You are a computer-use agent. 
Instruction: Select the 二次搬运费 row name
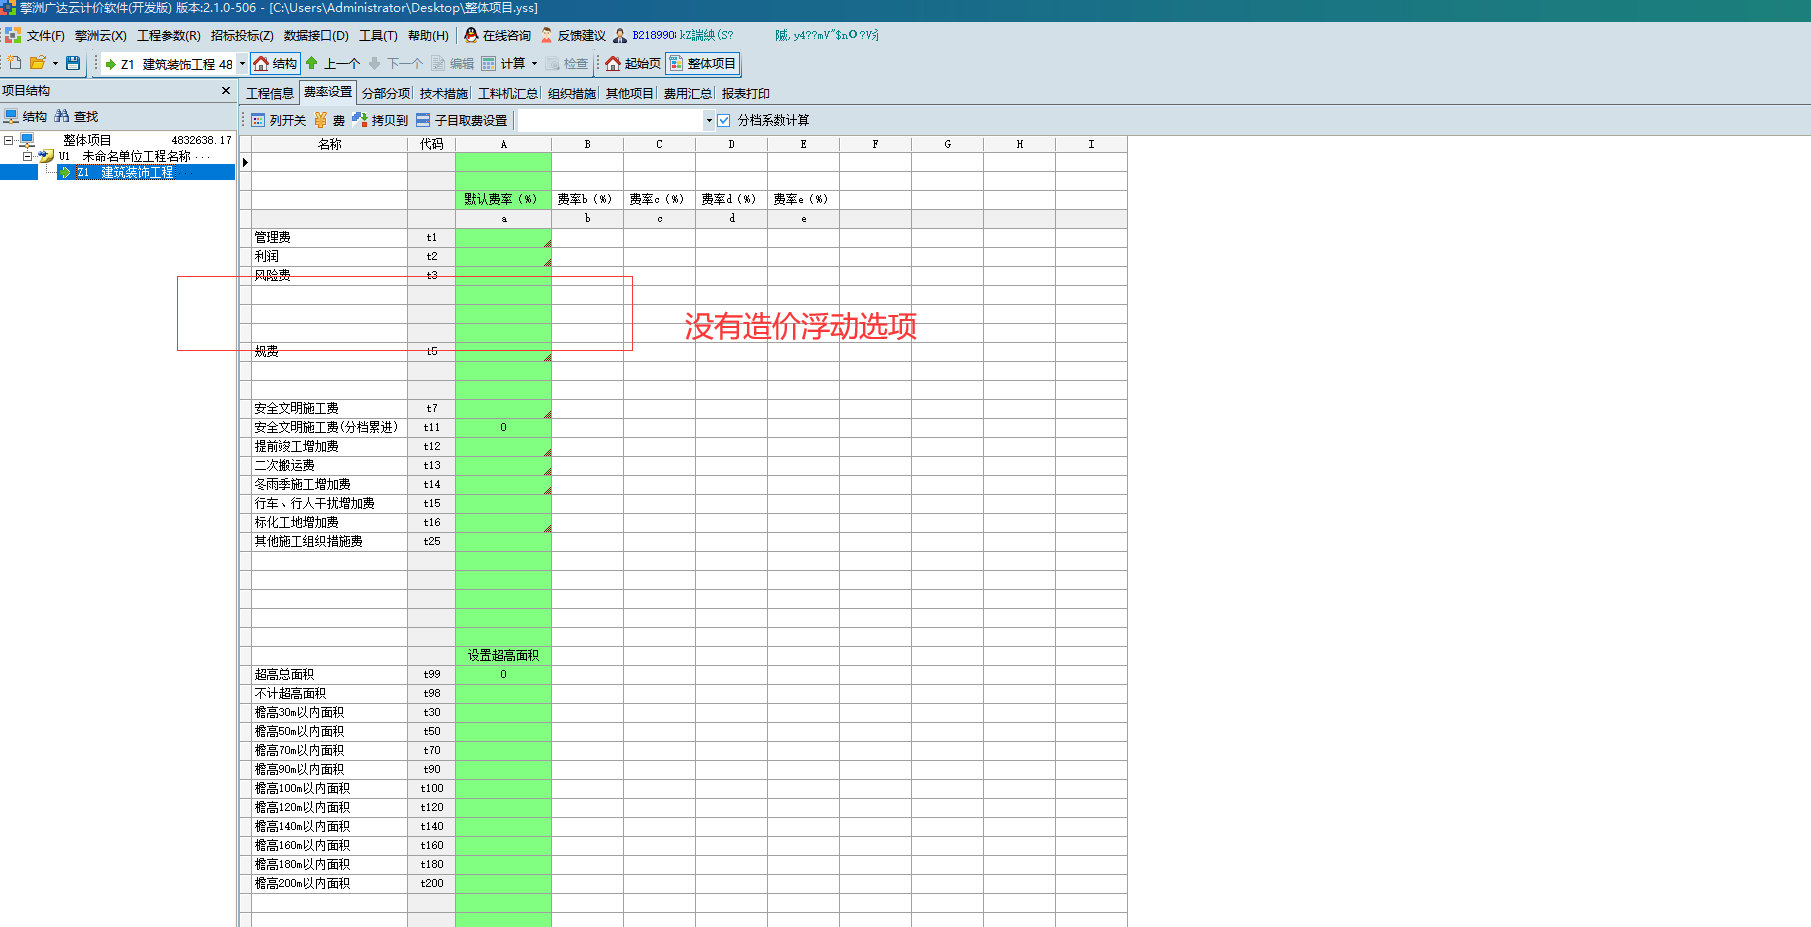pos(329,466)
